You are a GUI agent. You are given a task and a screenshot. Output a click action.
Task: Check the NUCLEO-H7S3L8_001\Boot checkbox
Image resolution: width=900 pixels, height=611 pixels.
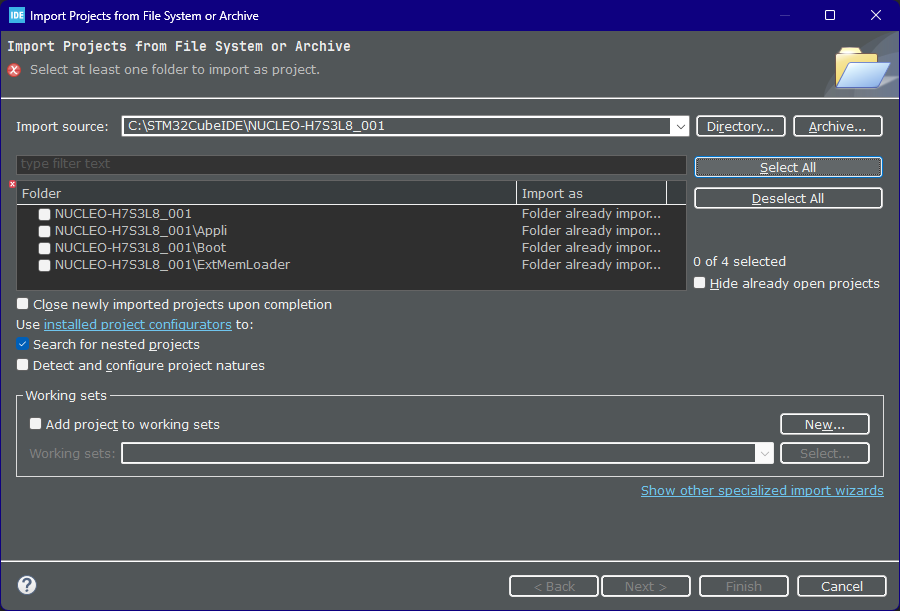tap(44, 248)
